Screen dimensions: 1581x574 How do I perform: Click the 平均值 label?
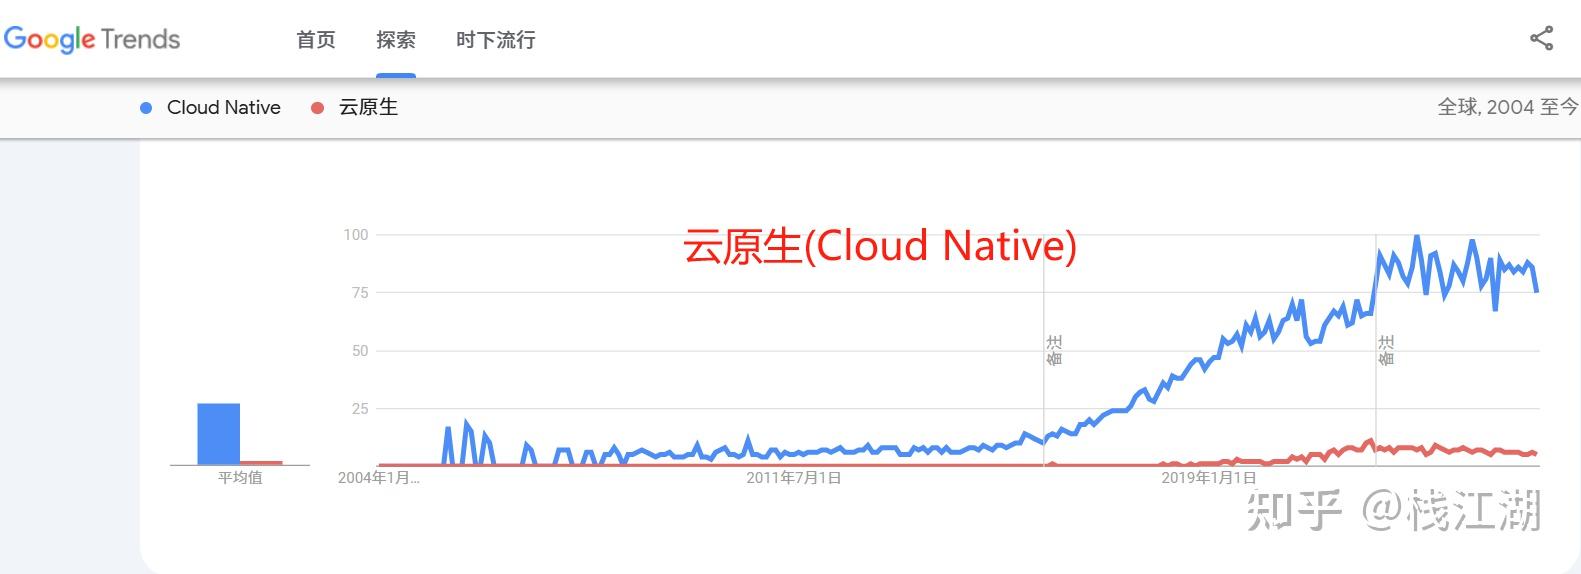(x=240, y=478)
